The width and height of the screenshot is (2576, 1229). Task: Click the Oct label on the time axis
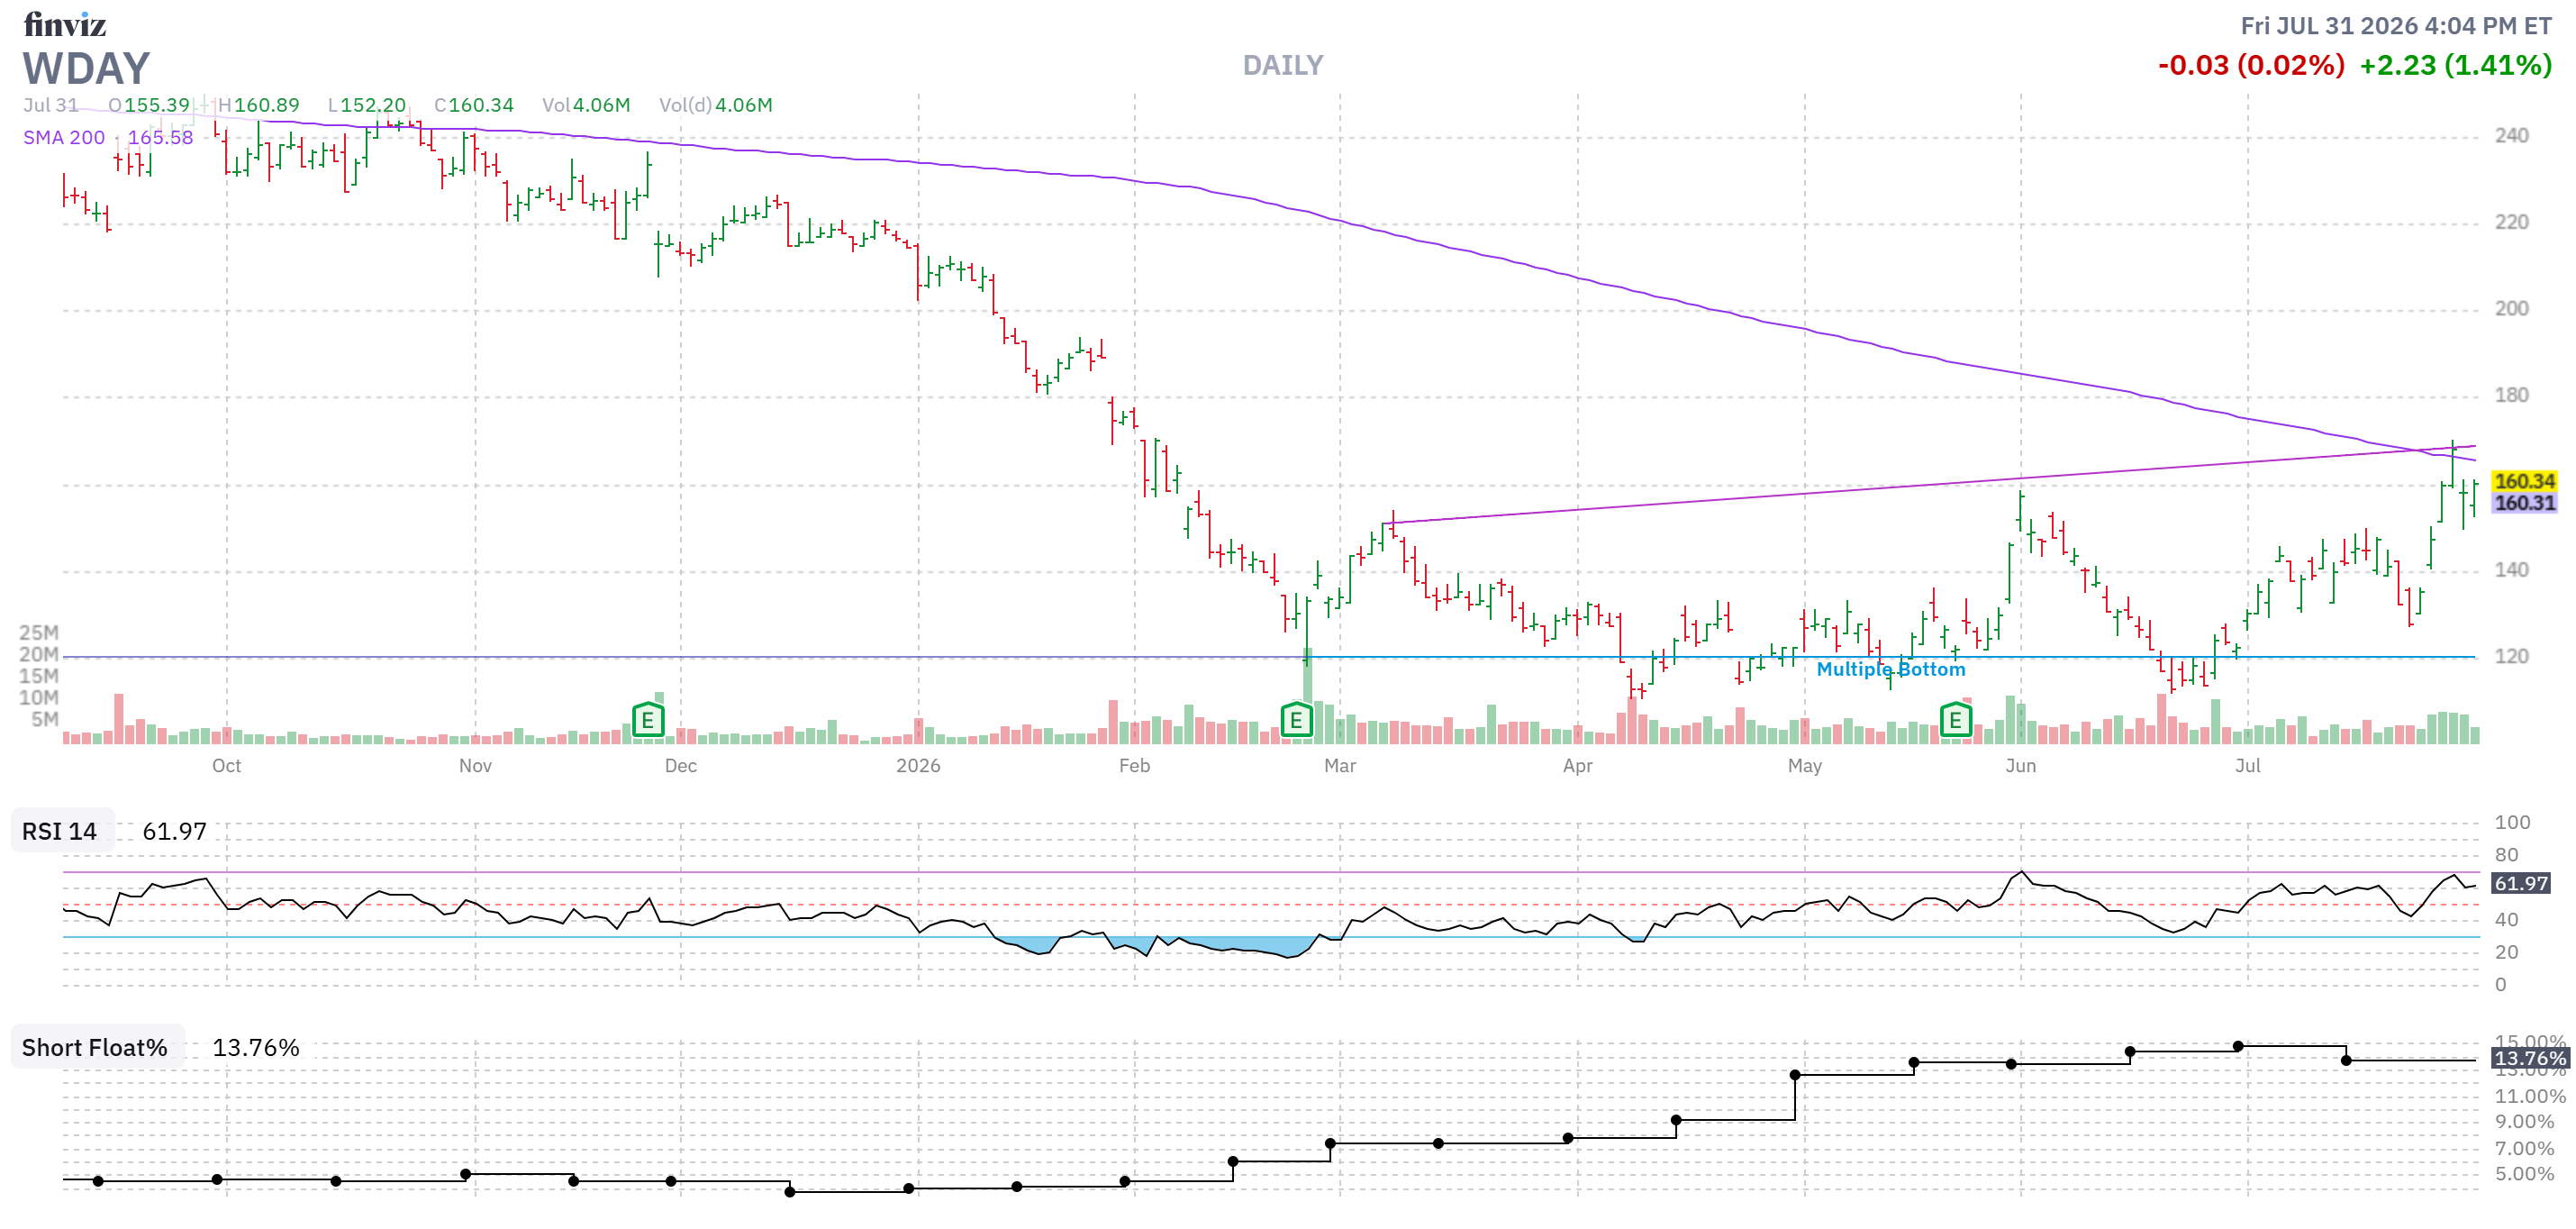pos(226,765)
